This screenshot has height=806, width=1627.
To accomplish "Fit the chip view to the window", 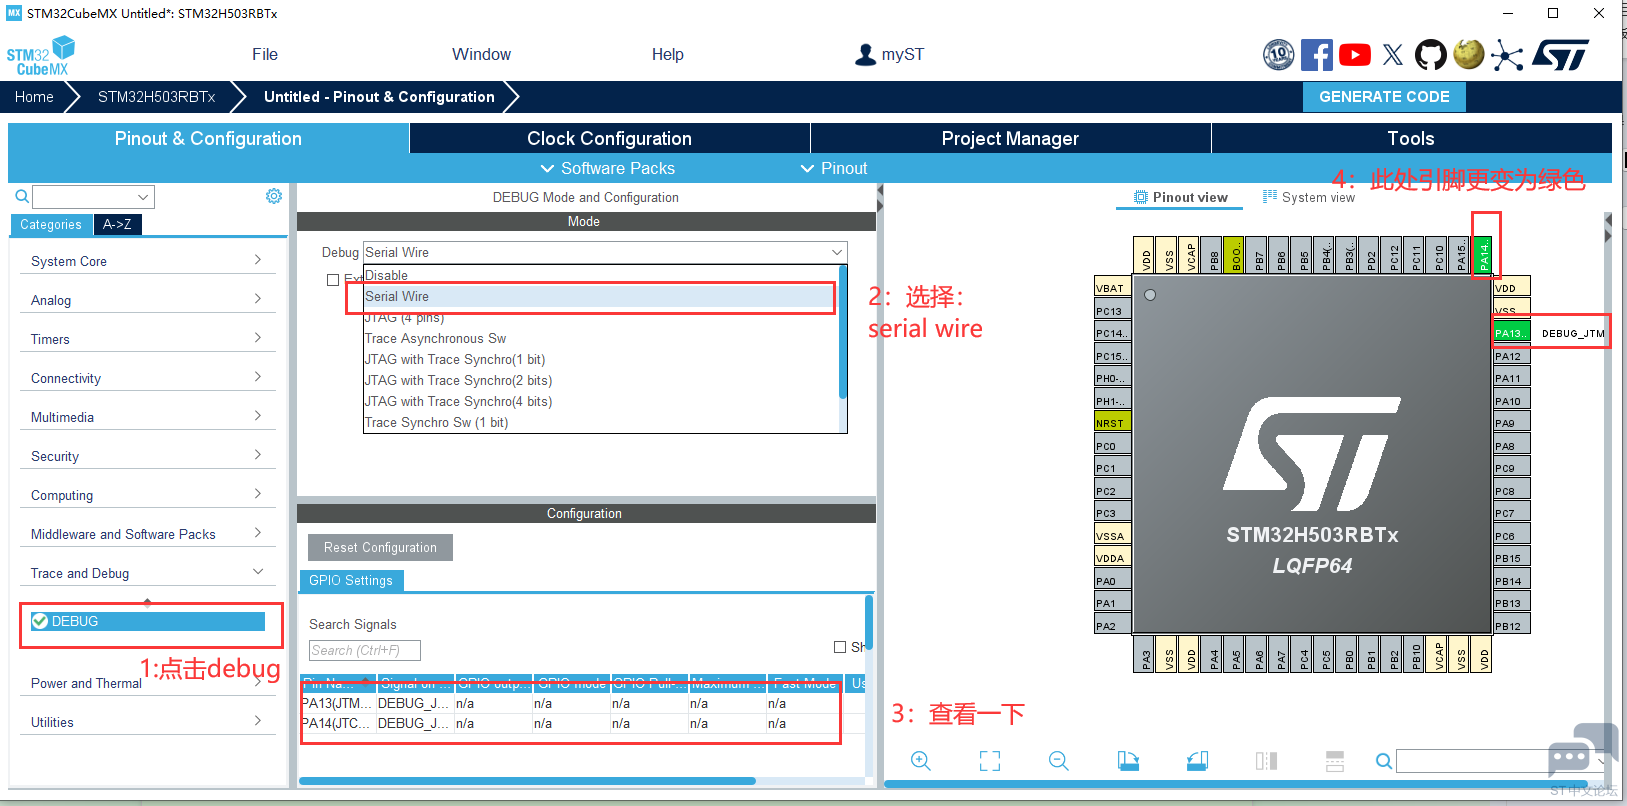I will tap(990, 761).
